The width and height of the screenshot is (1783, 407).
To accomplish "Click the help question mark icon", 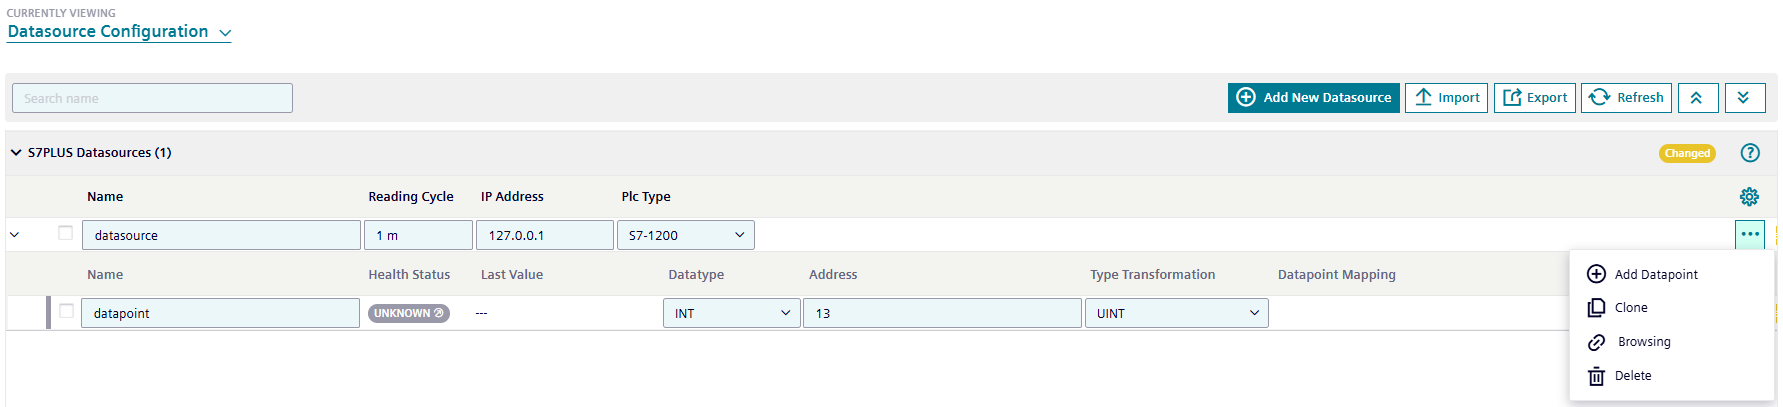I will pos(1749,153).
